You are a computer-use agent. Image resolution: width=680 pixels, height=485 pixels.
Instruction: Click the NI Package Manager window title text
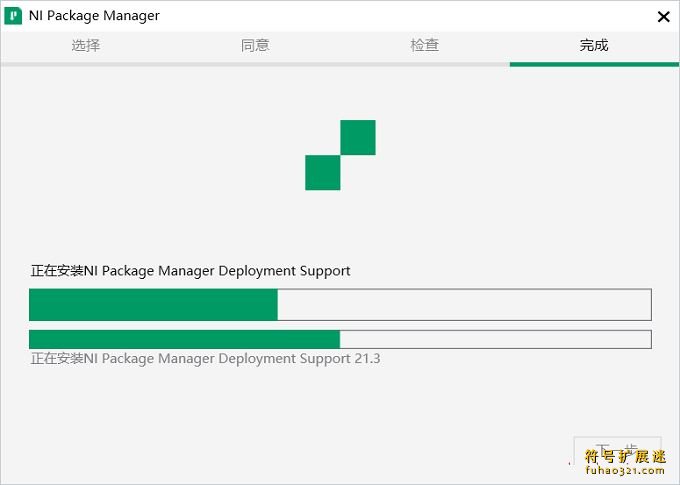(x=94, y=16)
